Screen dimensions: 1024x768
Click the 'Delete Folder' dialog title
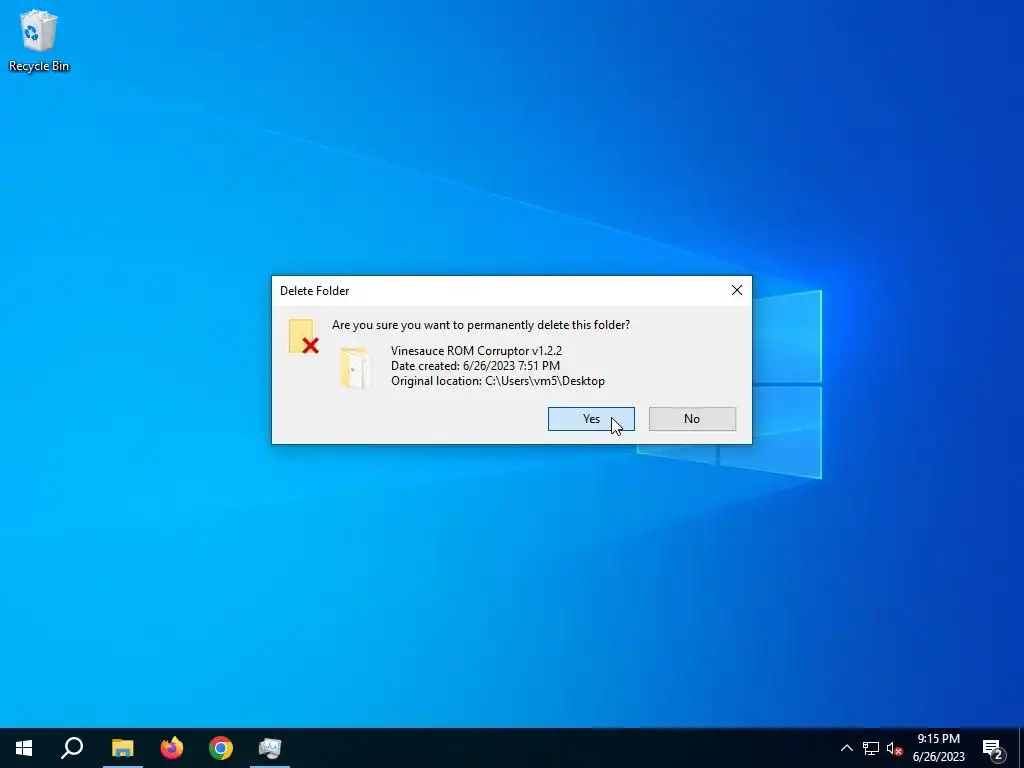[x=315, y=291]
